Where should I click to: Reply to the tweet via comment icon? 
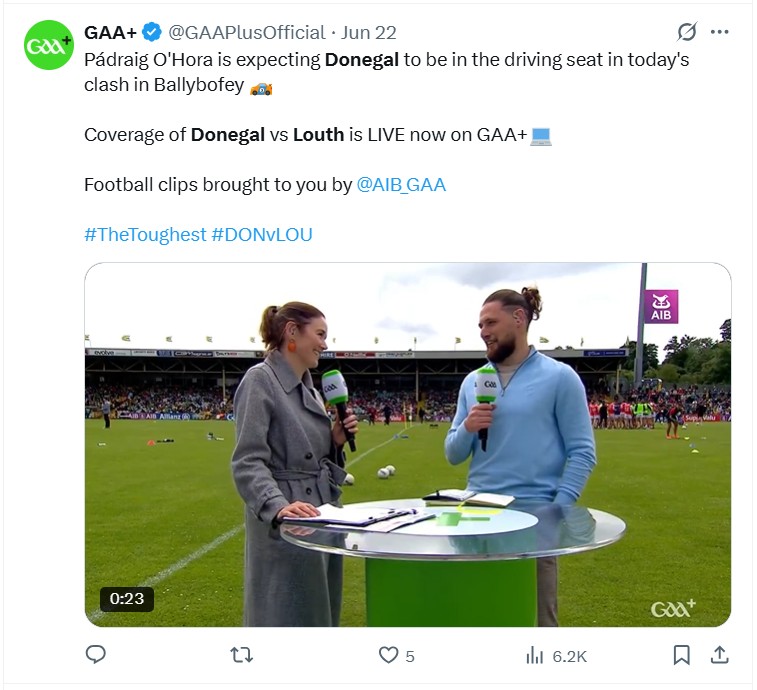point(96,655)
